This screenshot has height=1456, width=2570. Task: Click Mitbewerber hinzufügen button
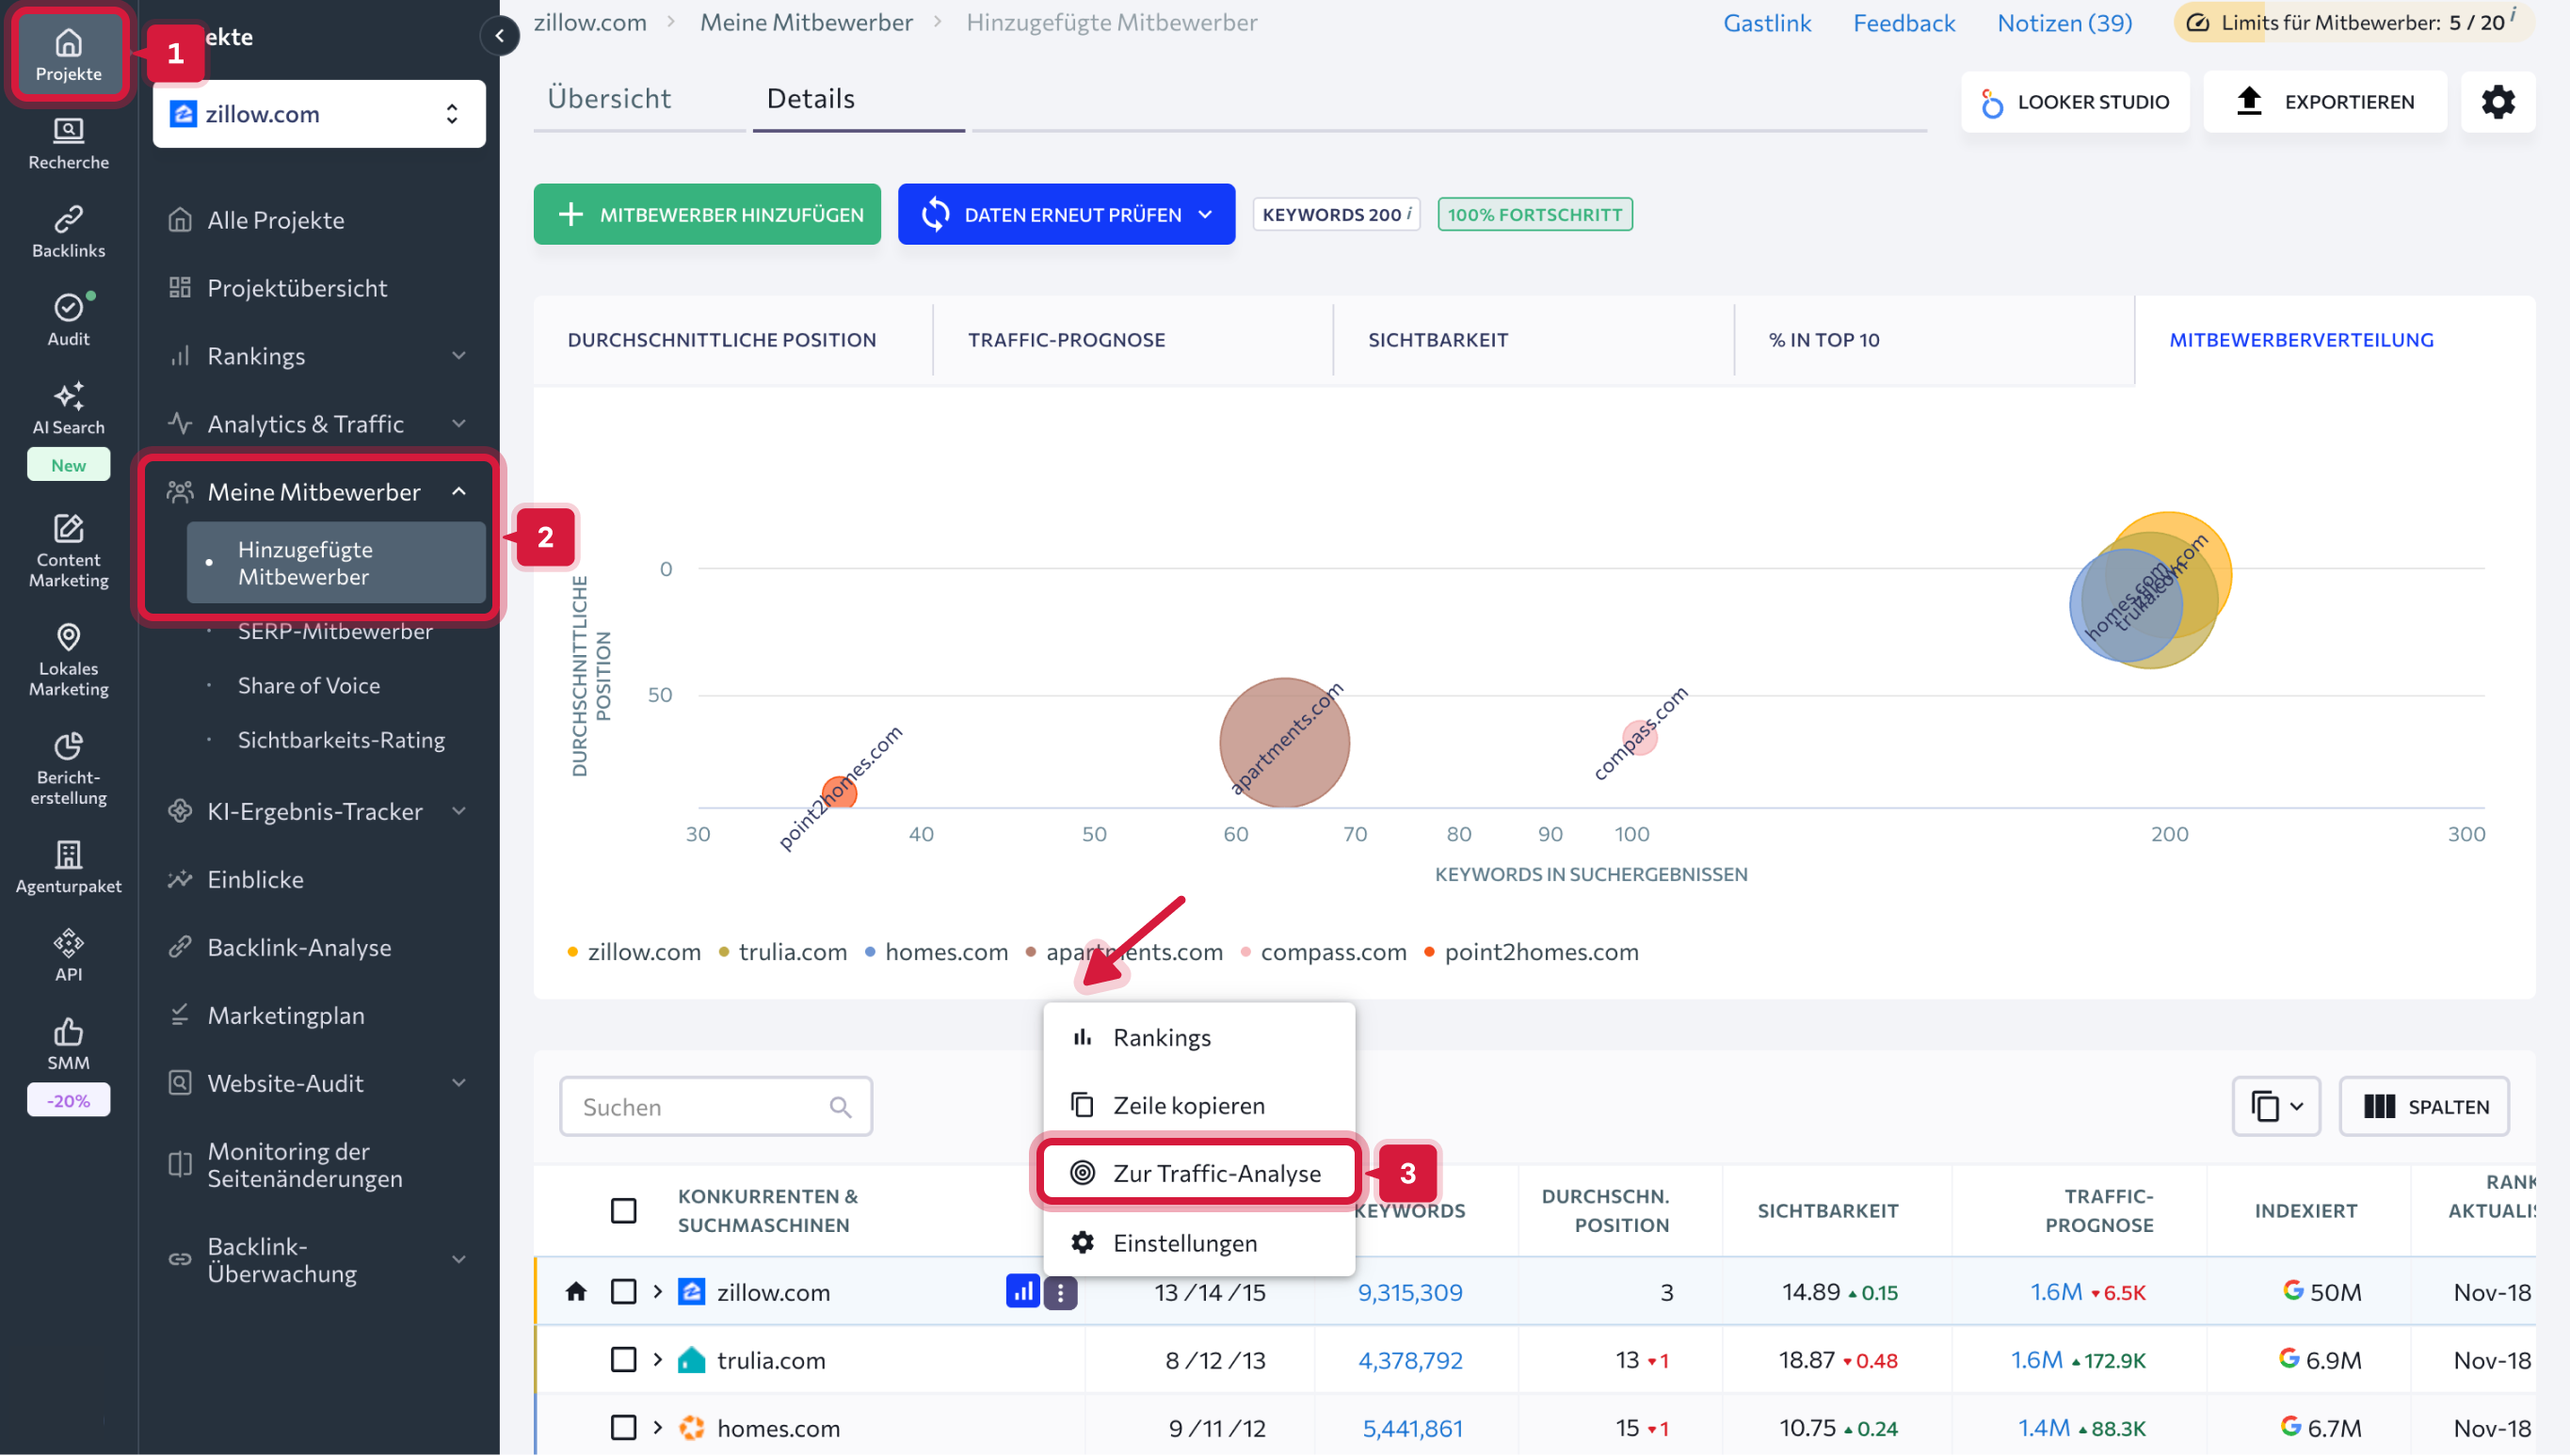pos(707,214)
